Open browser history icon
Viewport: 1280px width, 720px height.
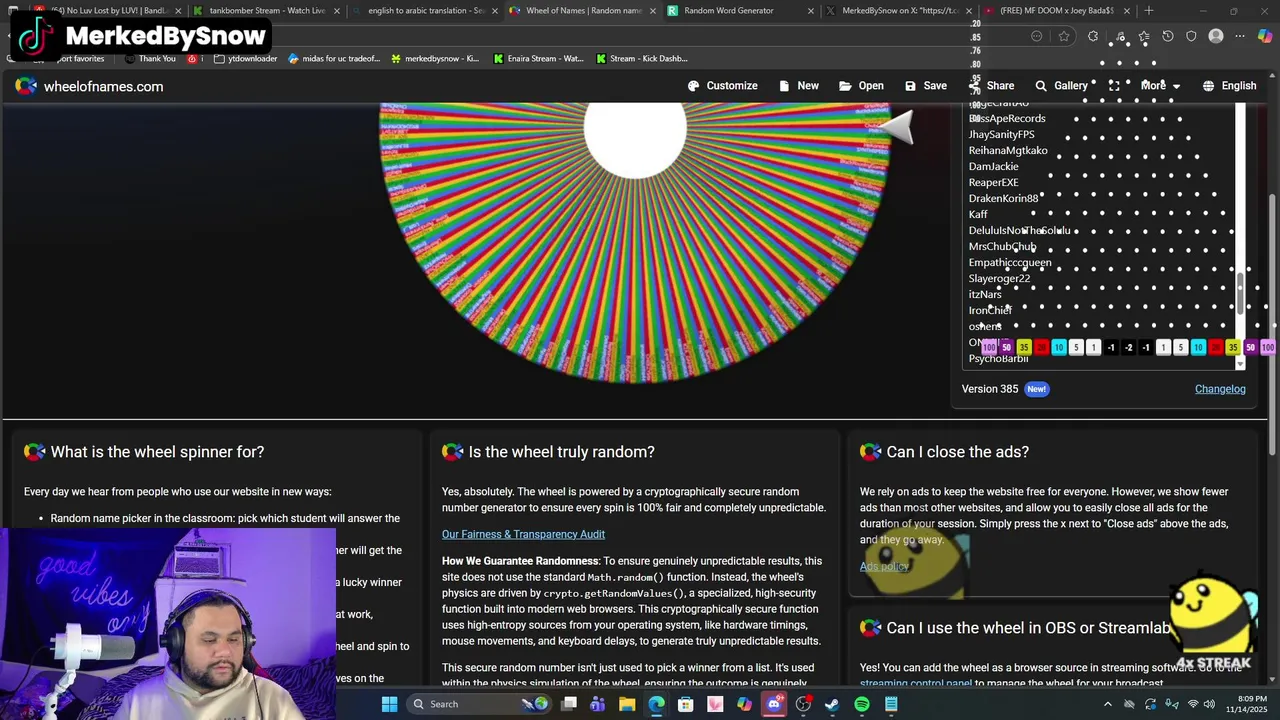[1167, 36]
